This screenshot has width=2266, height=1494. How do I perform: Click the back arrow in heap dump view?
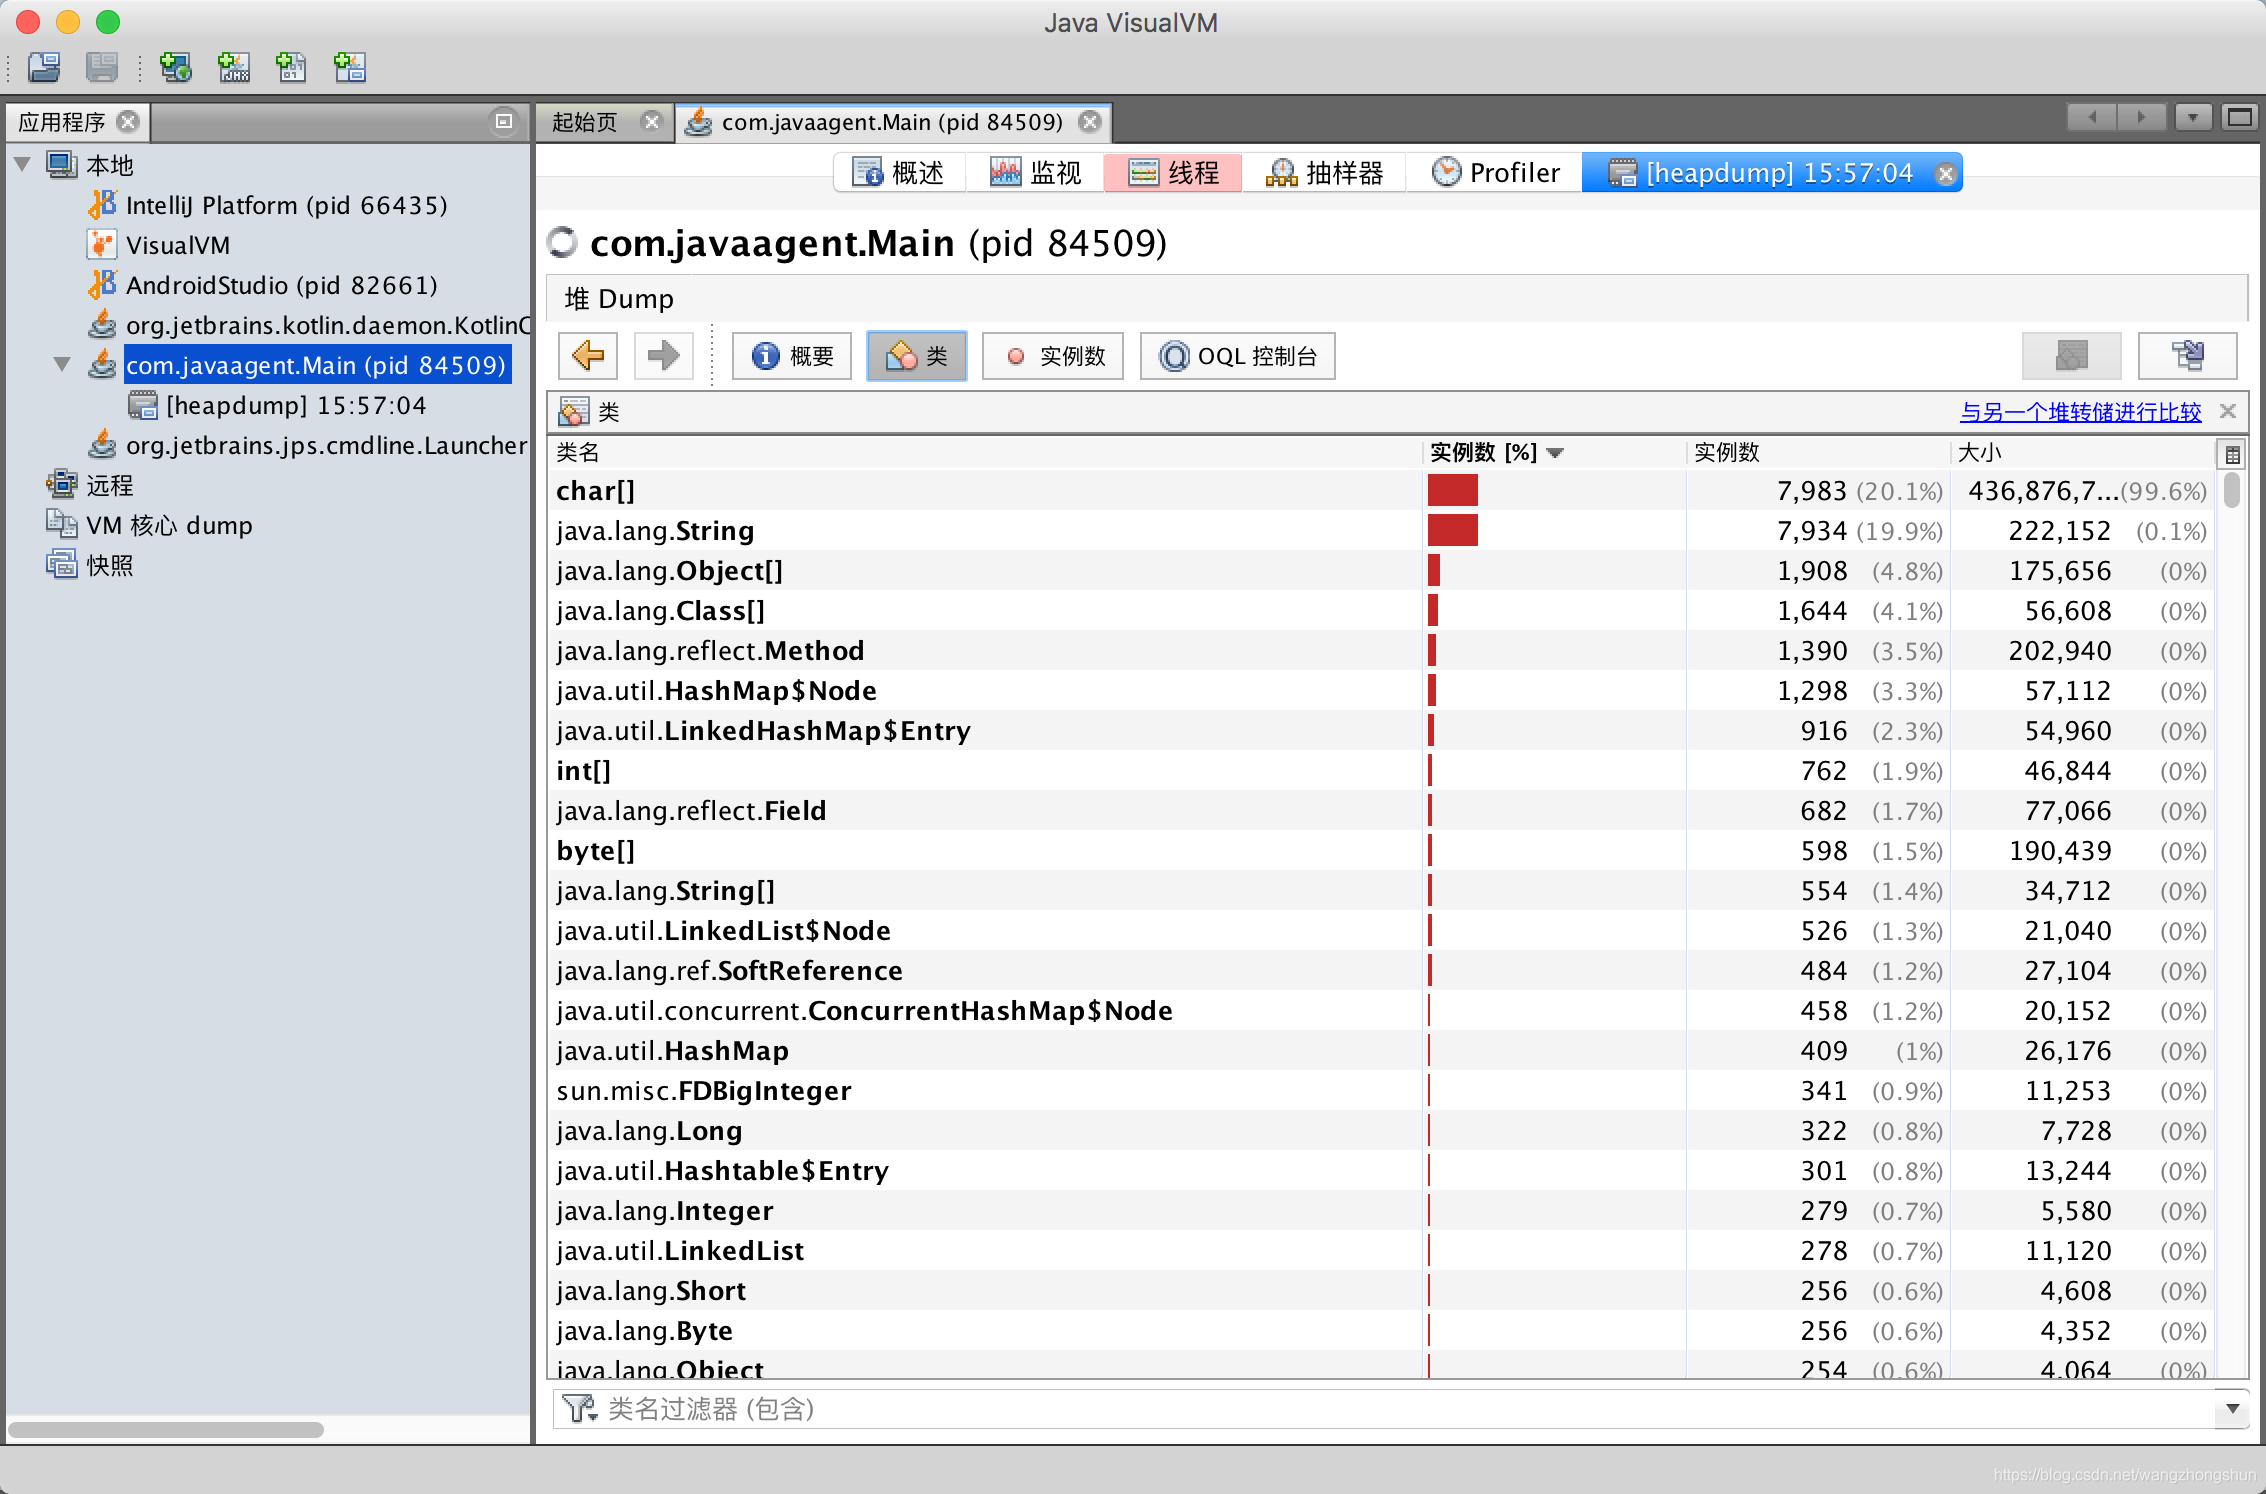click(588, 356)
